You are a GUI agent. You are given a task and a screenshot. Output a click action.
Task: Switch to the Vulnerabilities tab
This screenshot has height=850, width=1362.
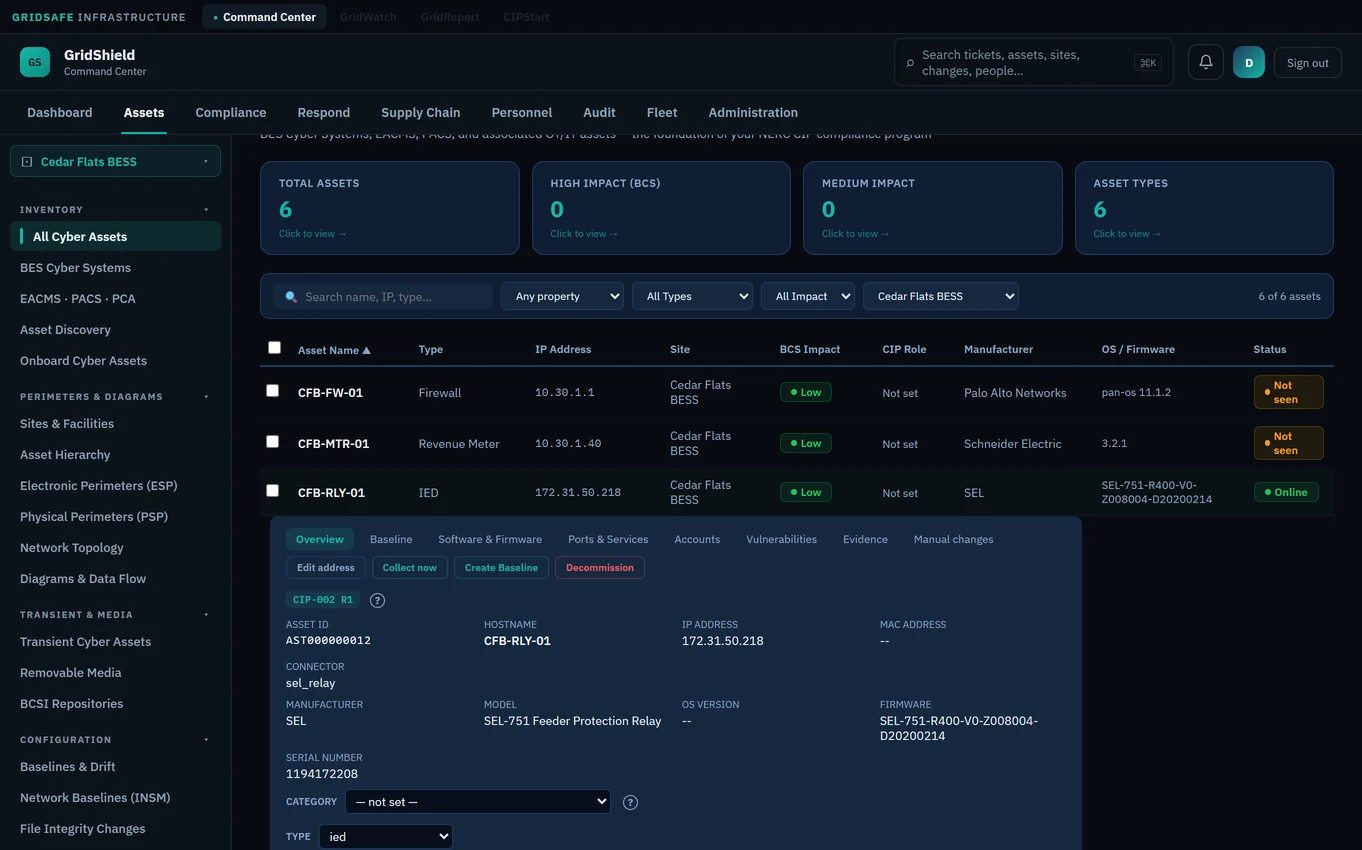pos(781,539)
